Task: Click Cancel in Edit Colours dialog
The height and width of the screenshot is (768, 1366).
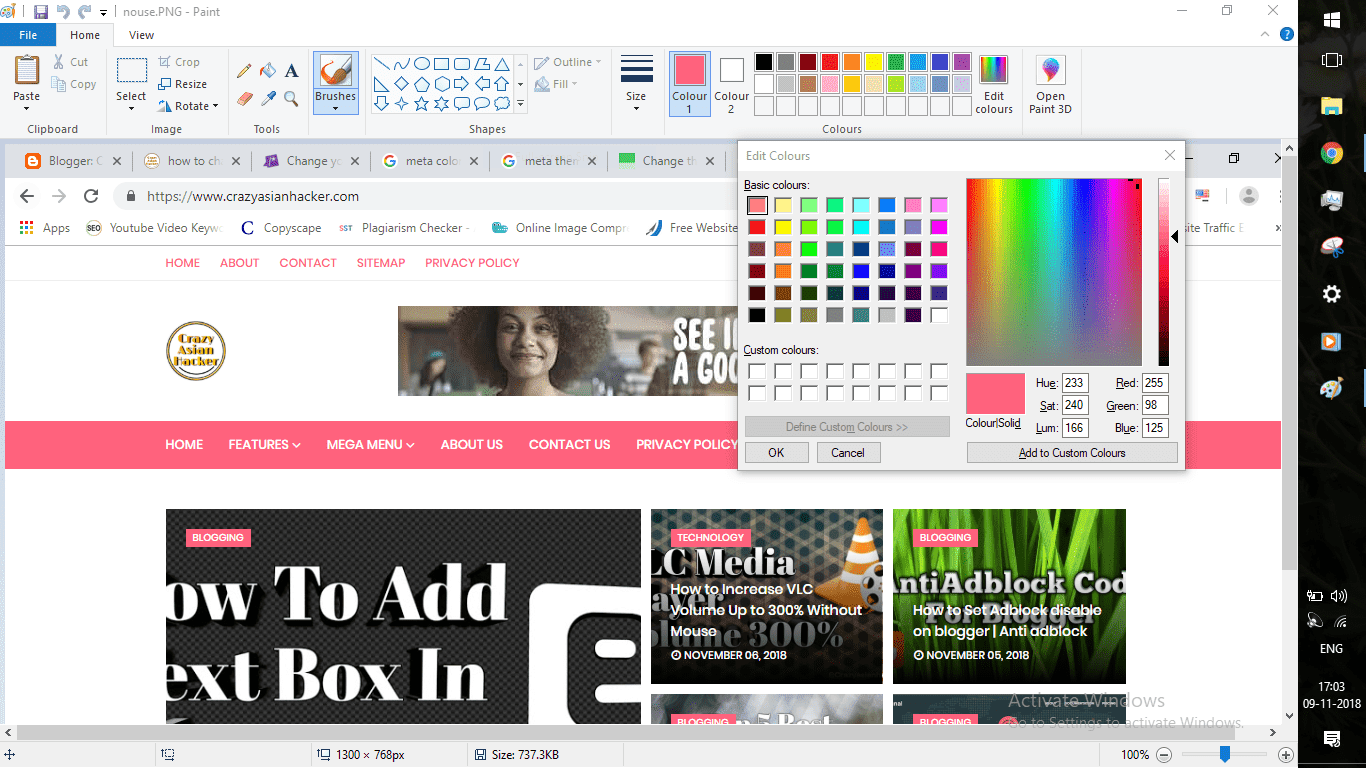Action: tap(848, 453)
